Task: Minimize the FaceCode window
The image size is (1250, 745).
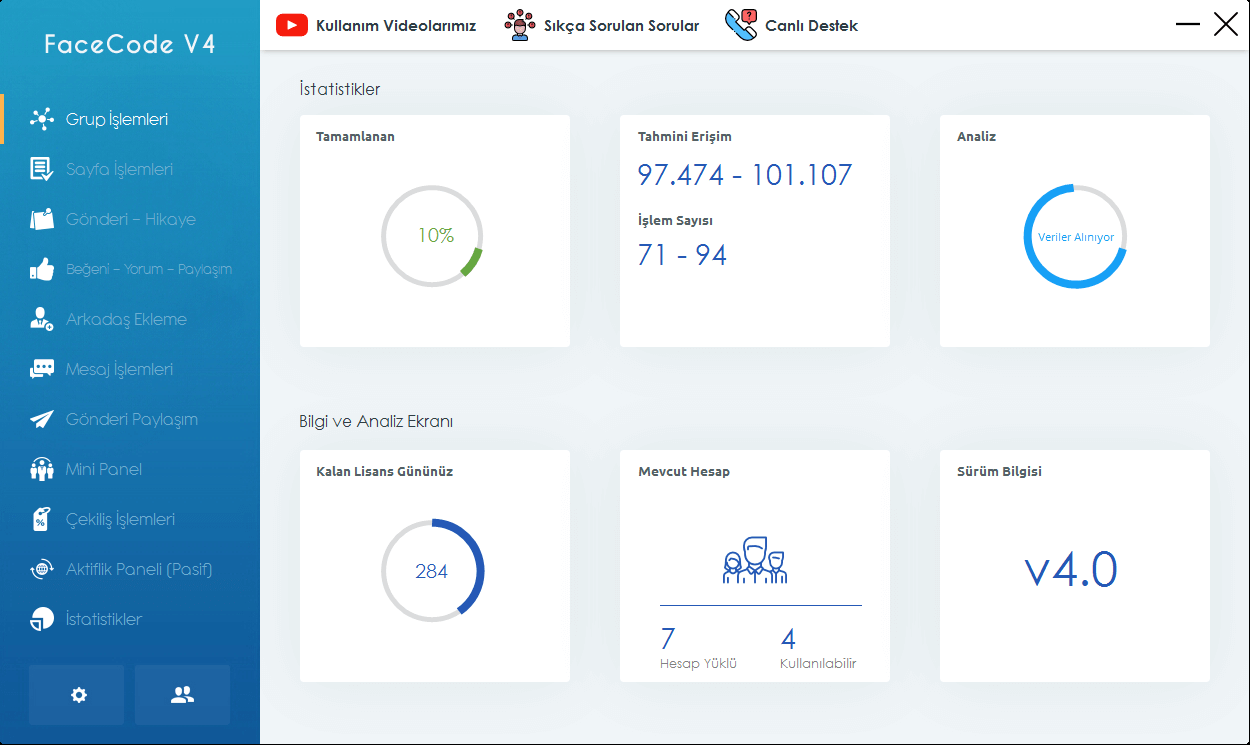Action: pos(1187,24)
